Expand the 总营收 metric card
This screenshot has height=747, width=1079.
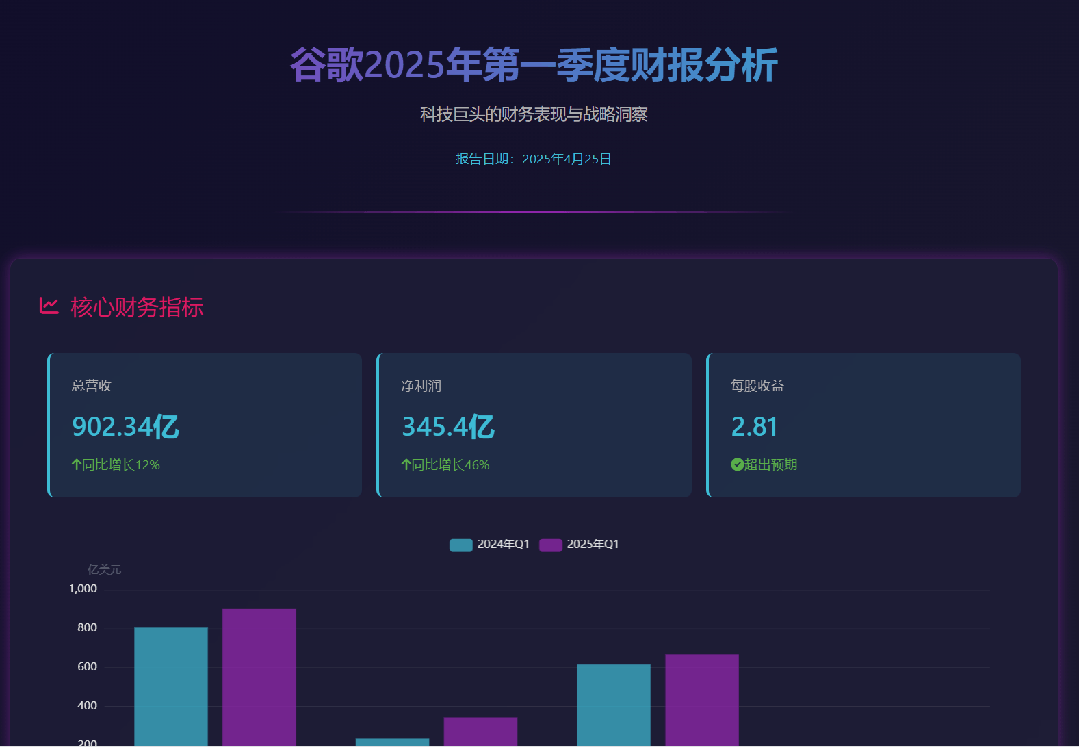point(204,424)
